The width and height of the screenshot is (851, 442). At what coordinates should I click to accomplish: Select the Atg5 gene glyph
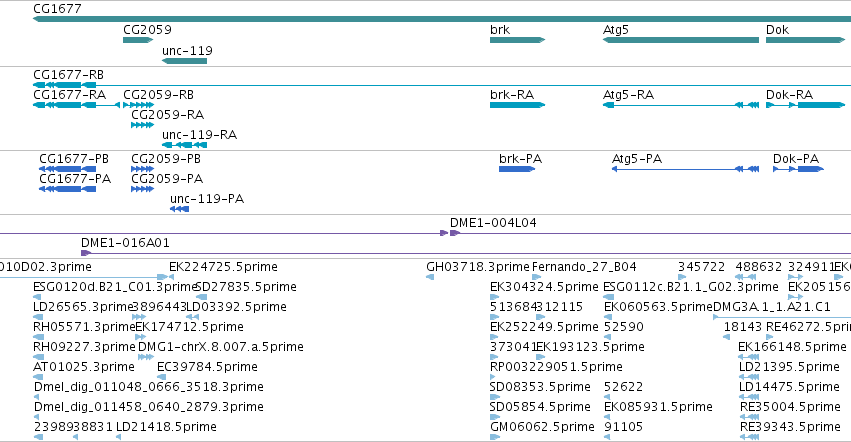pos(681,40)
